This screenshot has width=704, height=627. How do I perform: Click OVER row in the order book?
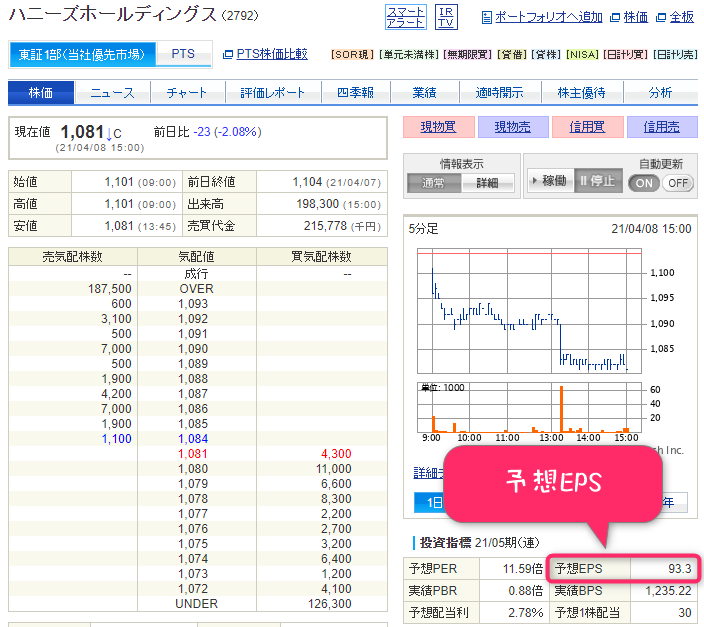pos(198,289)
